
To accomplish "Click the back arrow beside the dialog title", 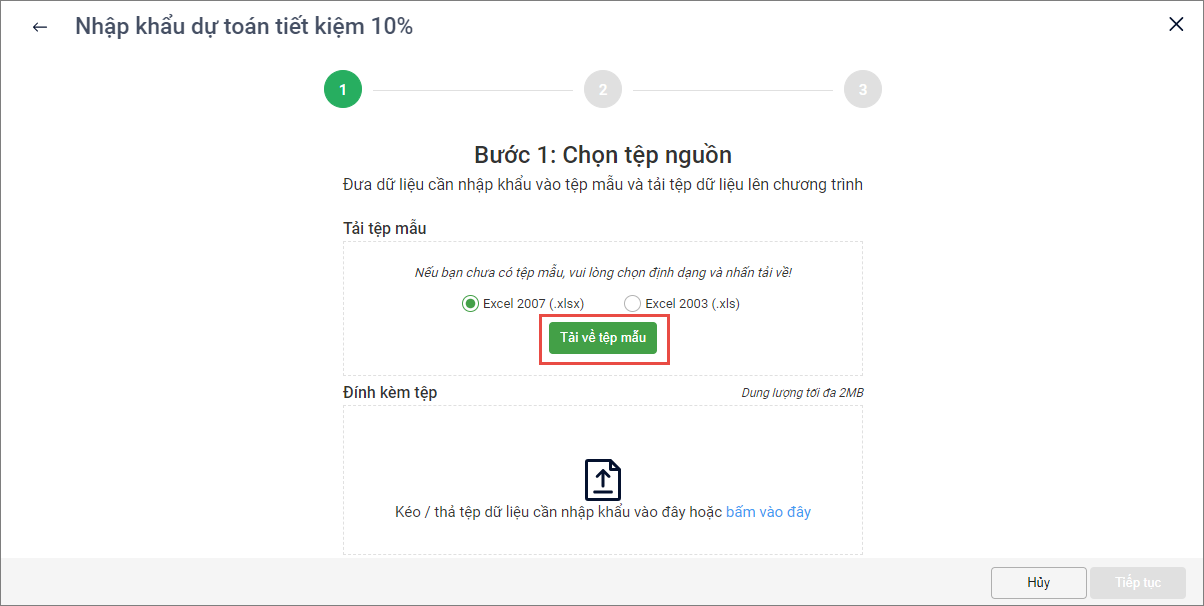I will click(40, 27).
